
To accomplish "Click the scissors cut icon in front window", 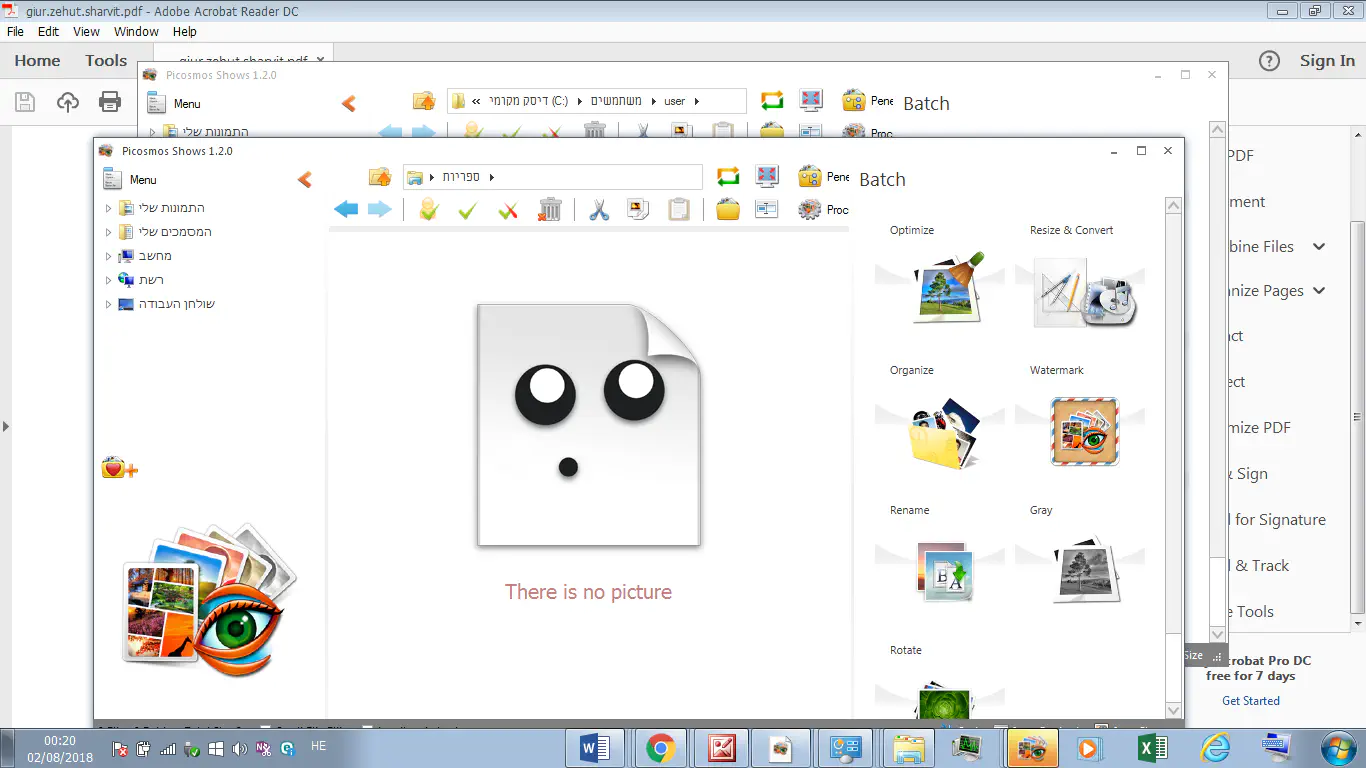I will pos(599,209).
